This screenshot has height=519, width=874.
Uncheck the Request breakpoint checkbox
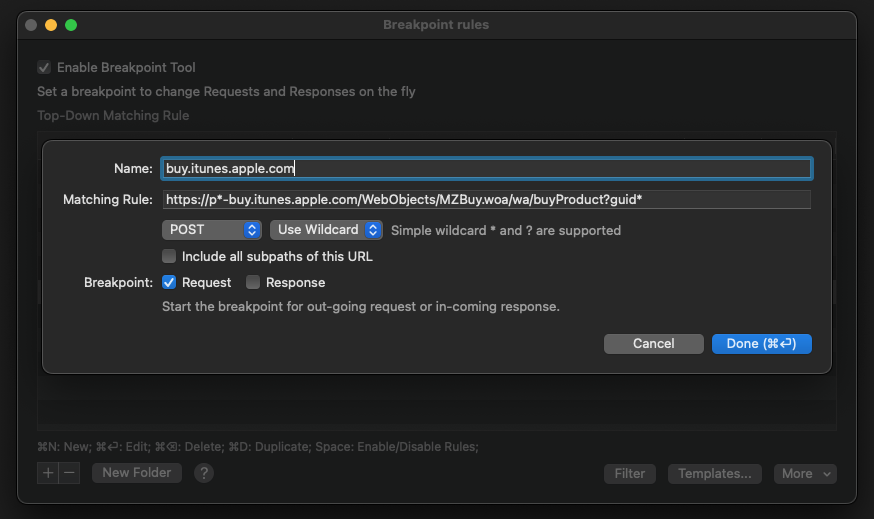169,282
